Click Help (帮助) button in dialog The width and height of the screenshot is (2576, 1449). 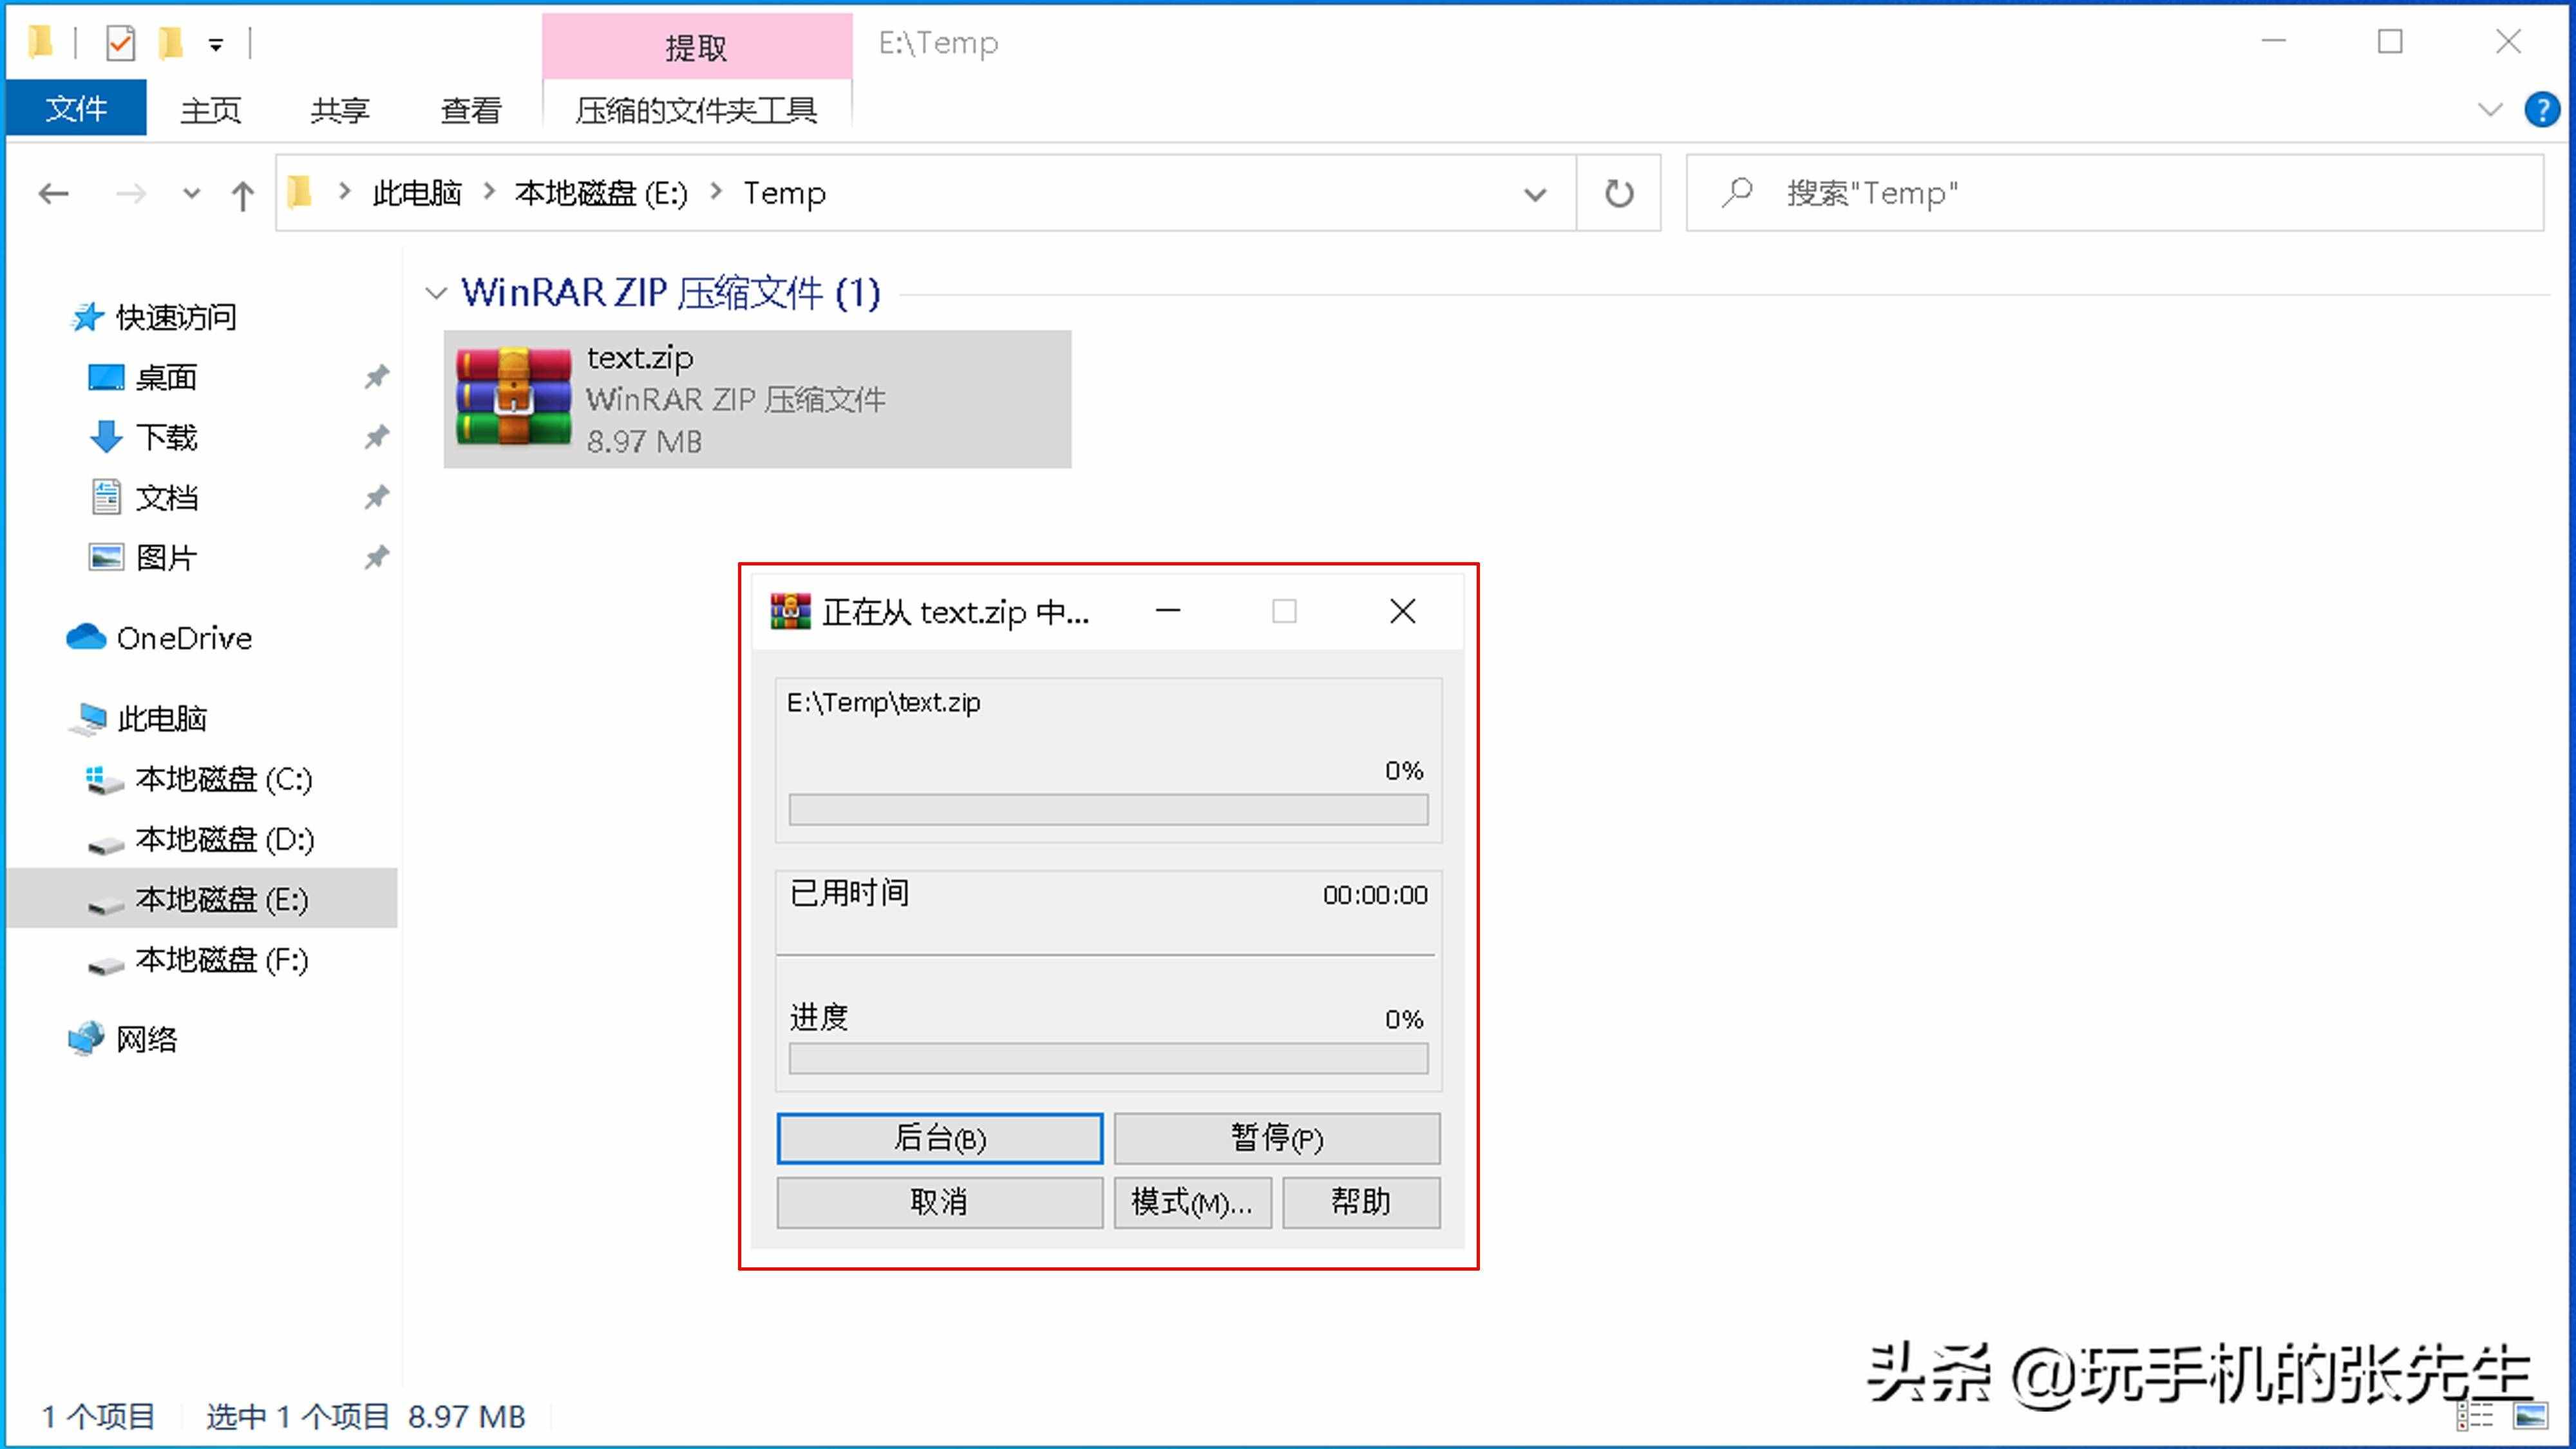[x=1361, y=1202]
